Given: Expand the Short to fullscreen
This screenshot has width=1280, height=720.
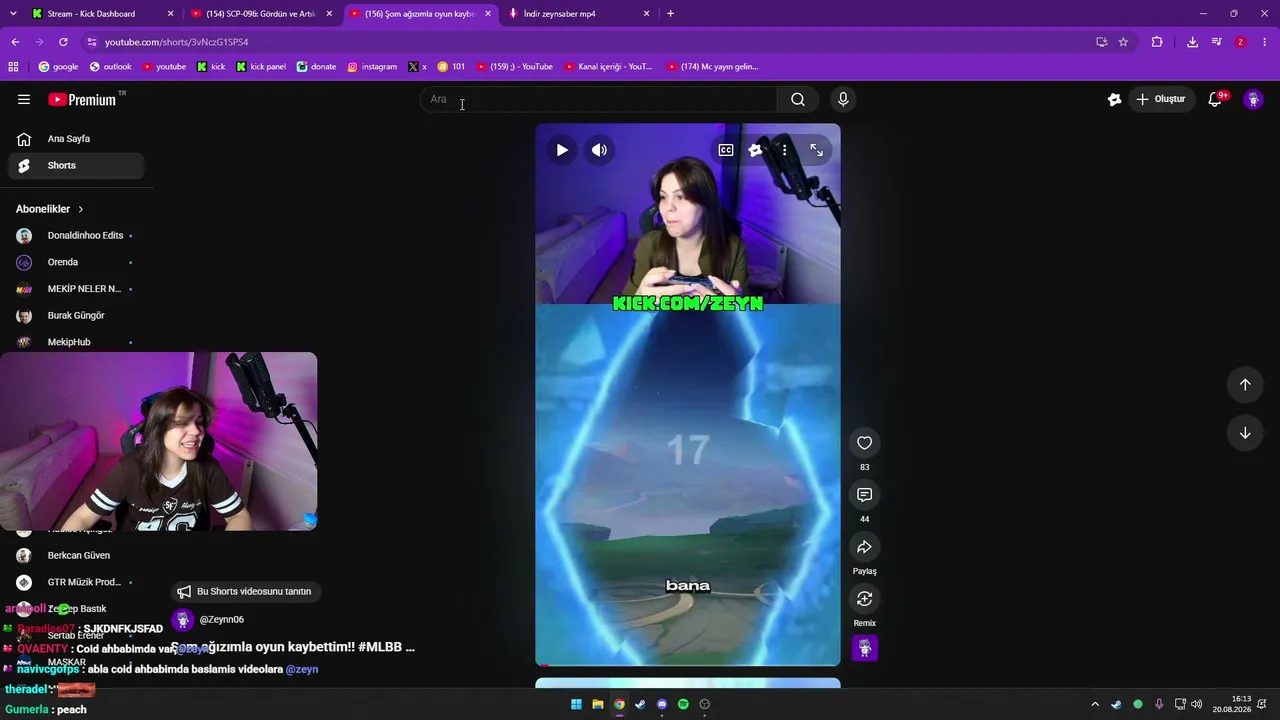Looking at the screenshot, I should [x=817, y=150].
